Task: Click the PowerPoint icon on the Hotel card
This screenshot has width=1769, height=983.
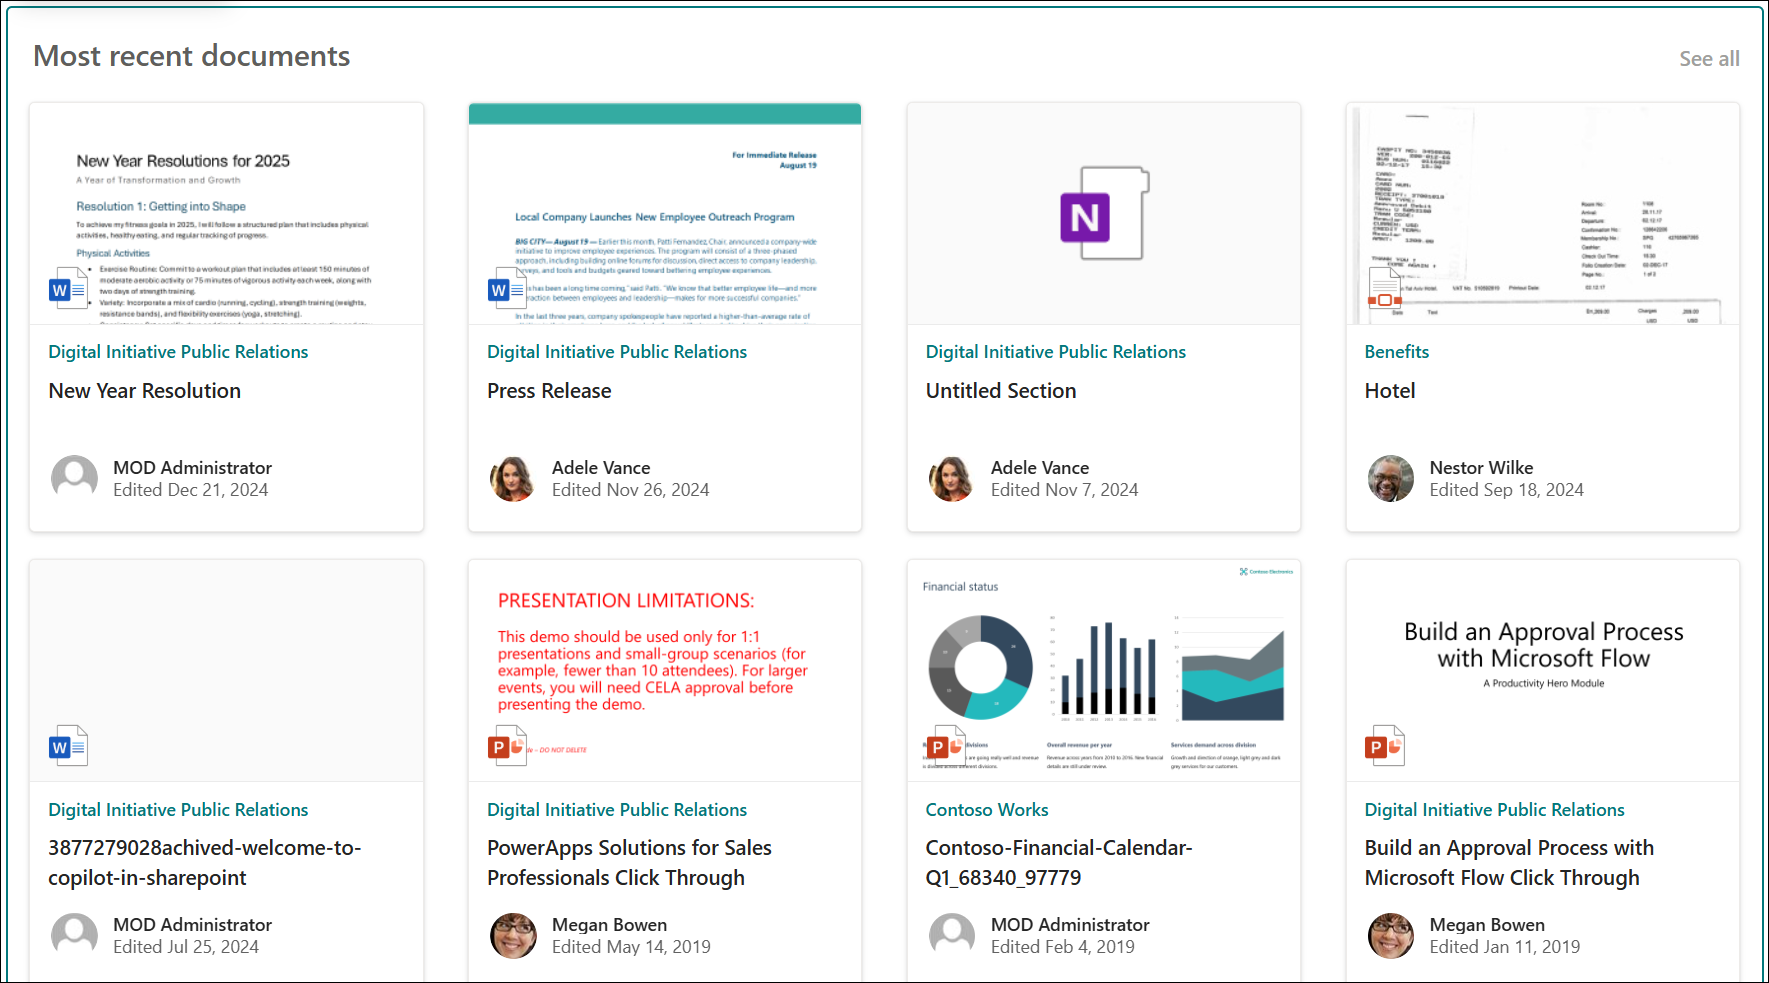Action: pos(1383,288)
